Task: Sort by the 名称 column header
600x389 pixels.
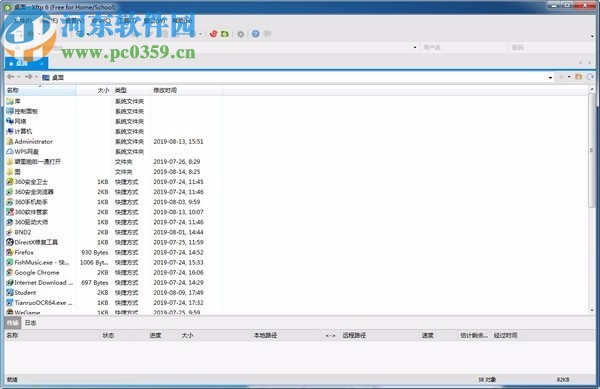Action: click(40, 90)
